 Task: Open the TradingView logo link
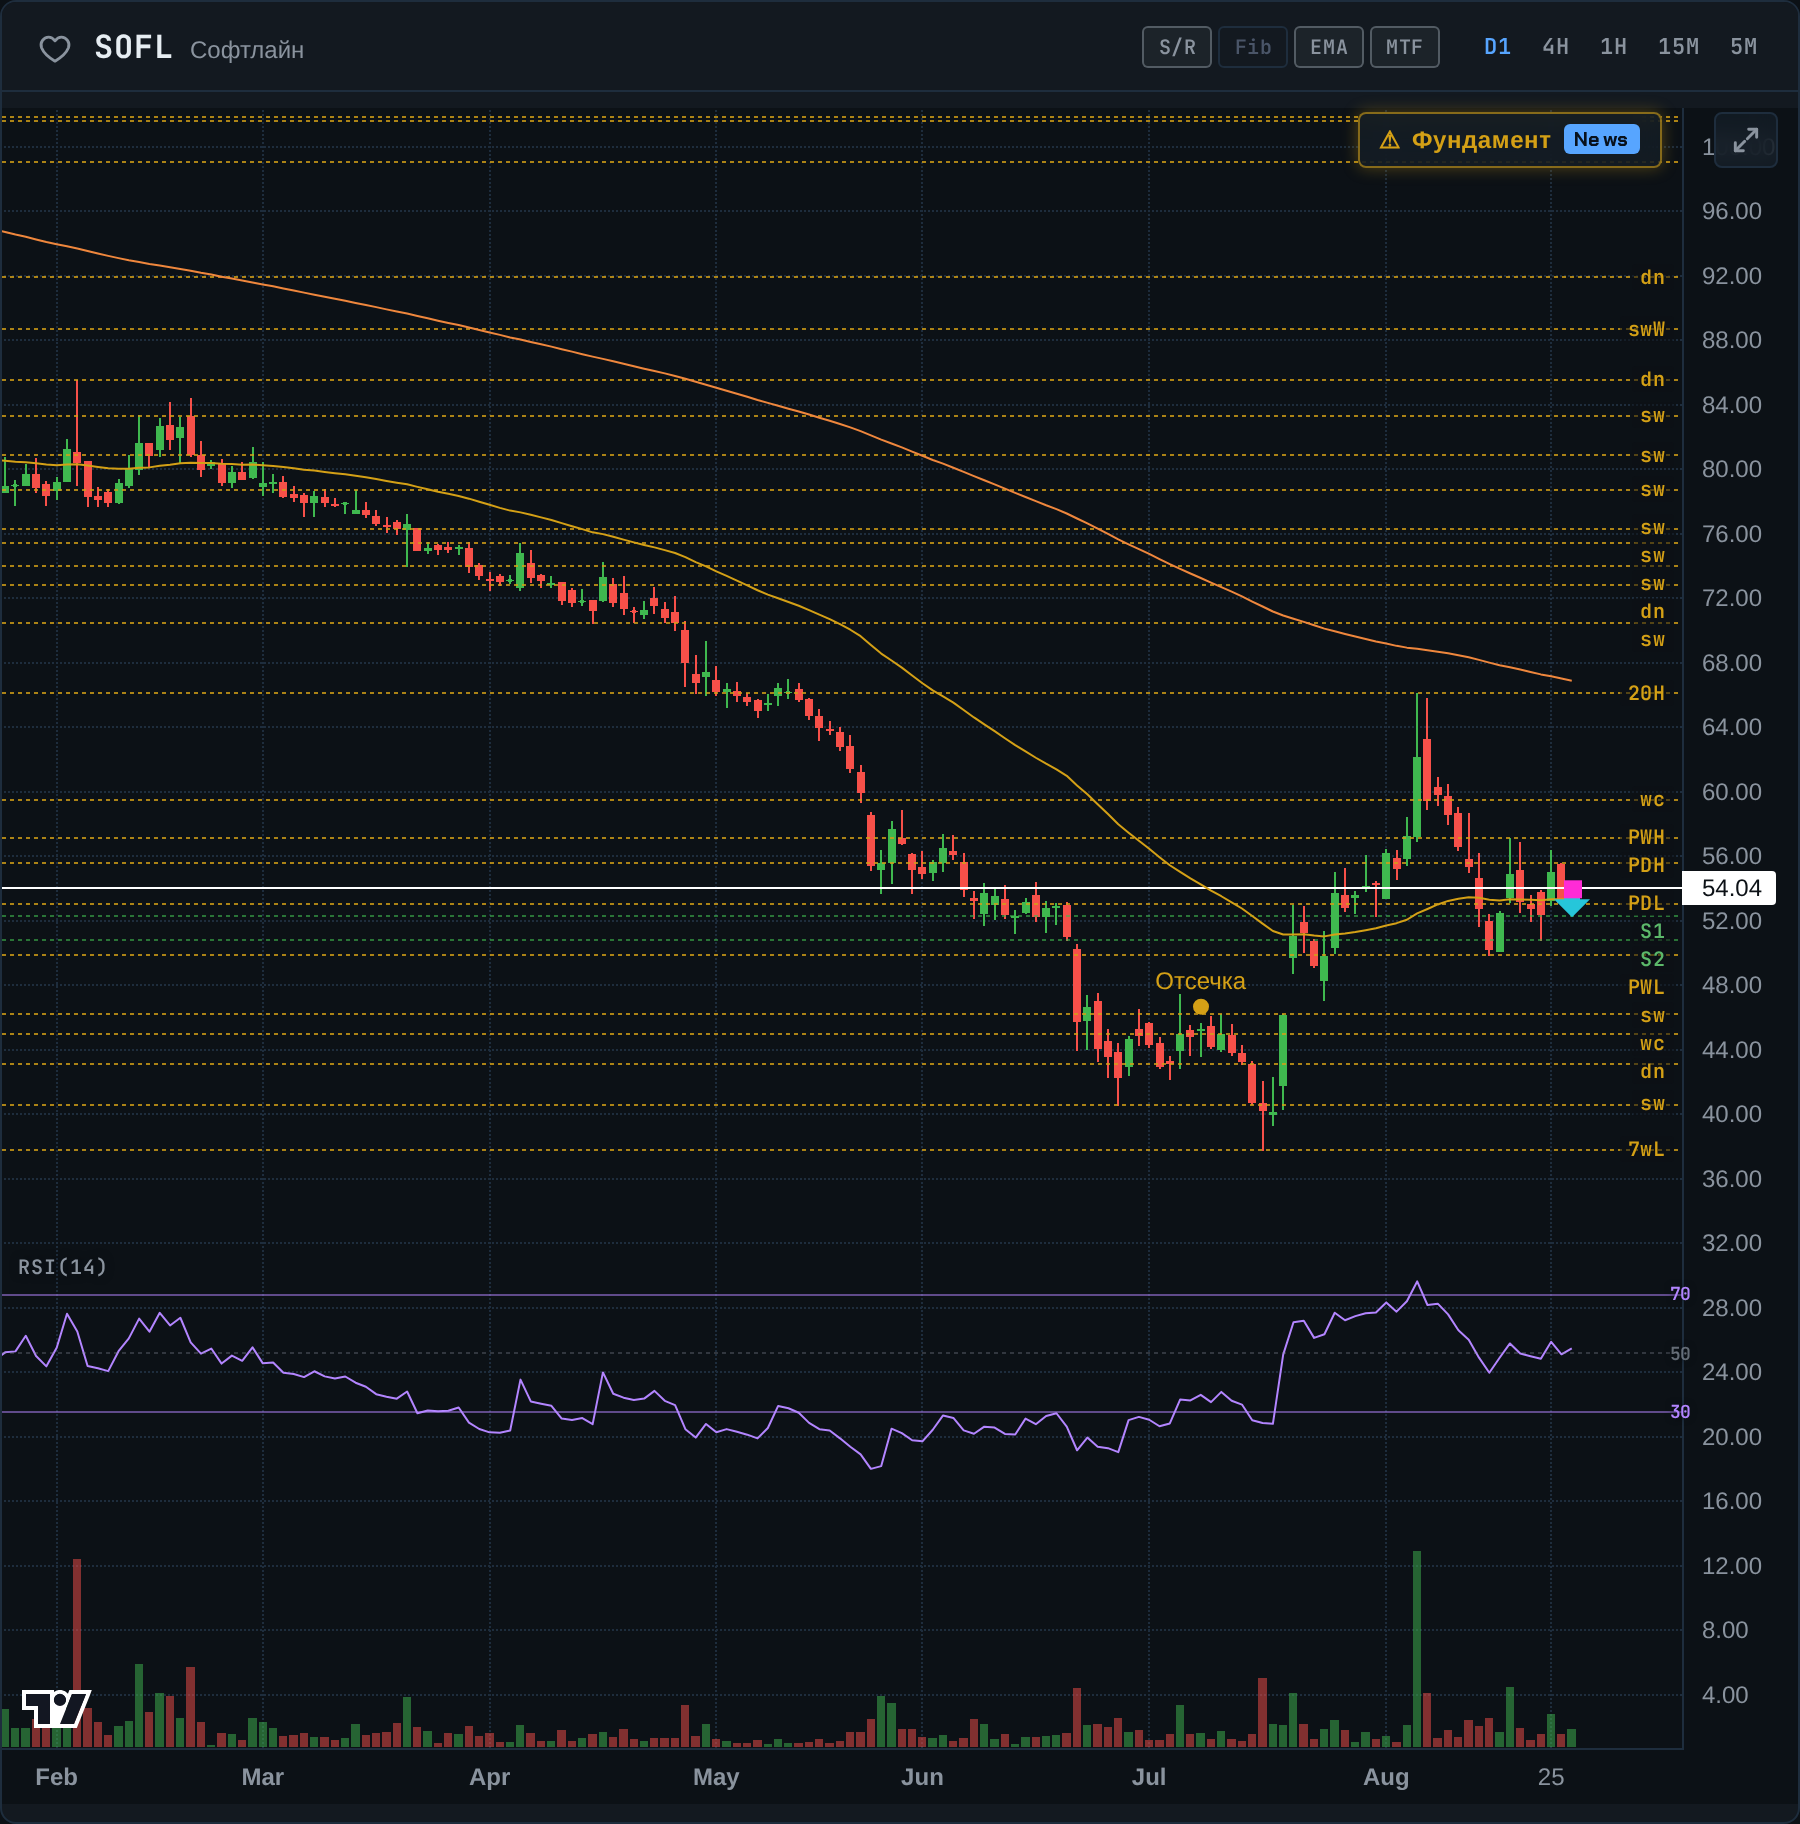56,1708
